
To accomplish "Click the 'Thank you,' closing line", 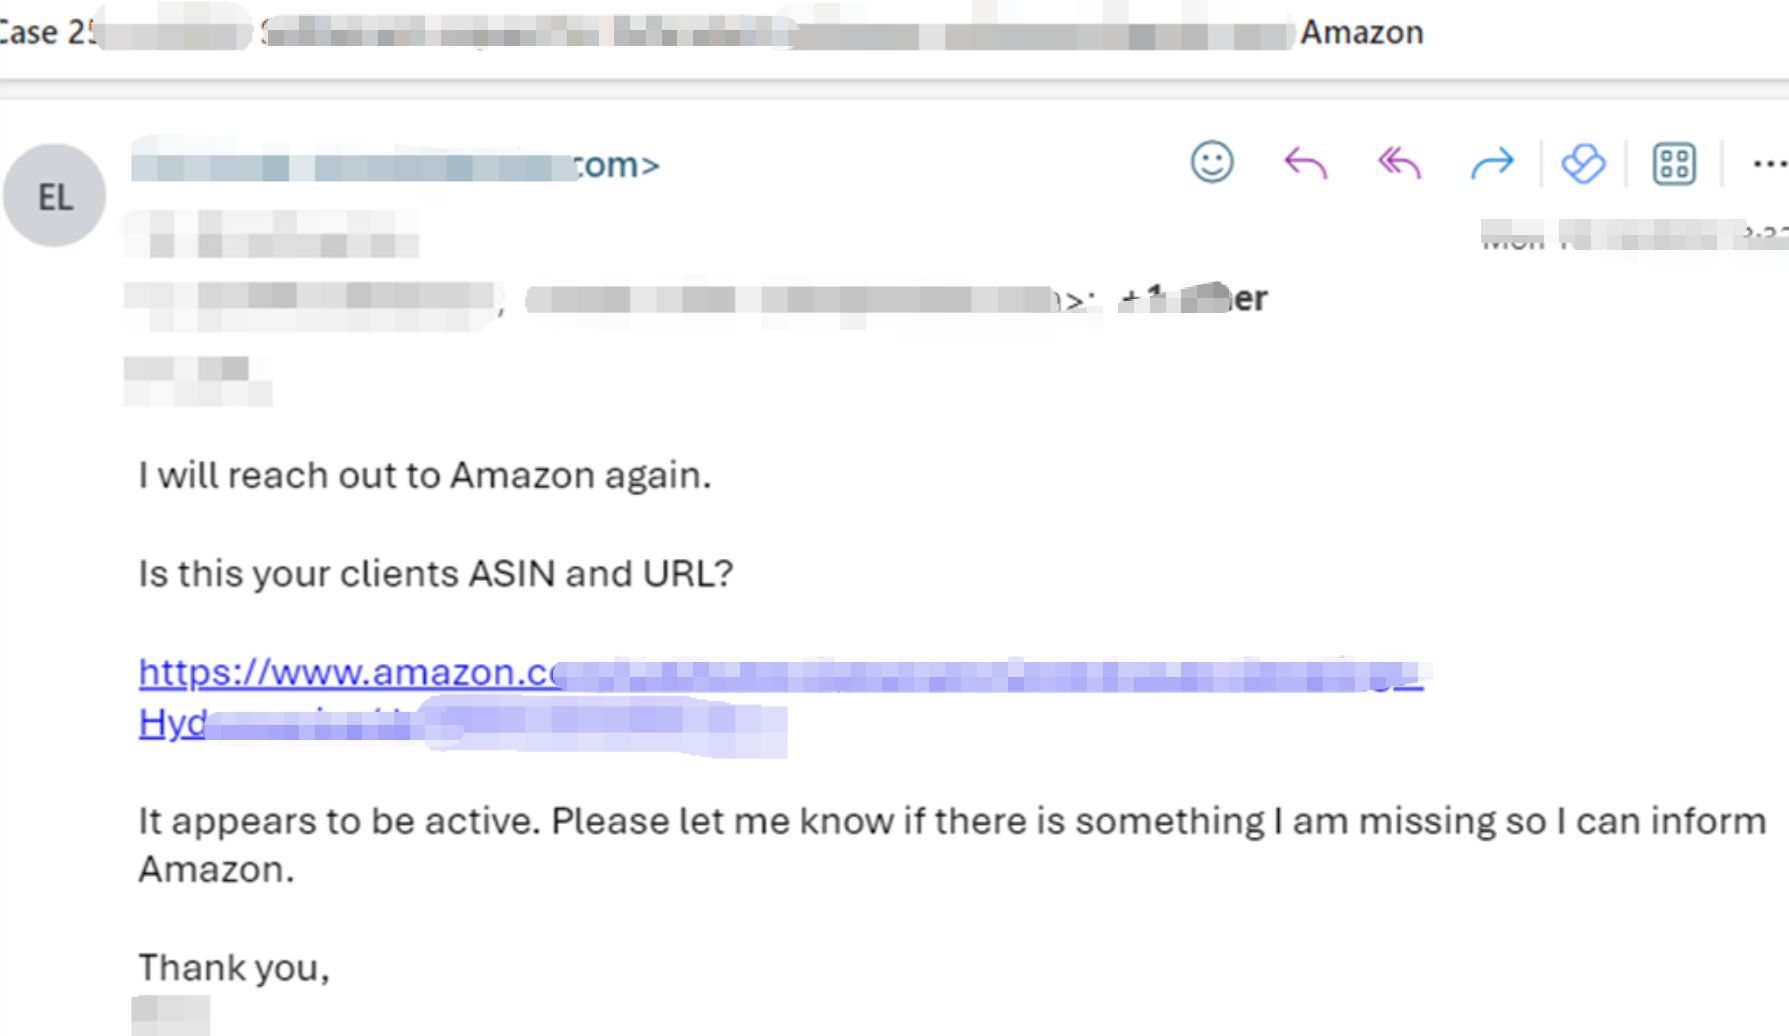I will coord(233,968).
